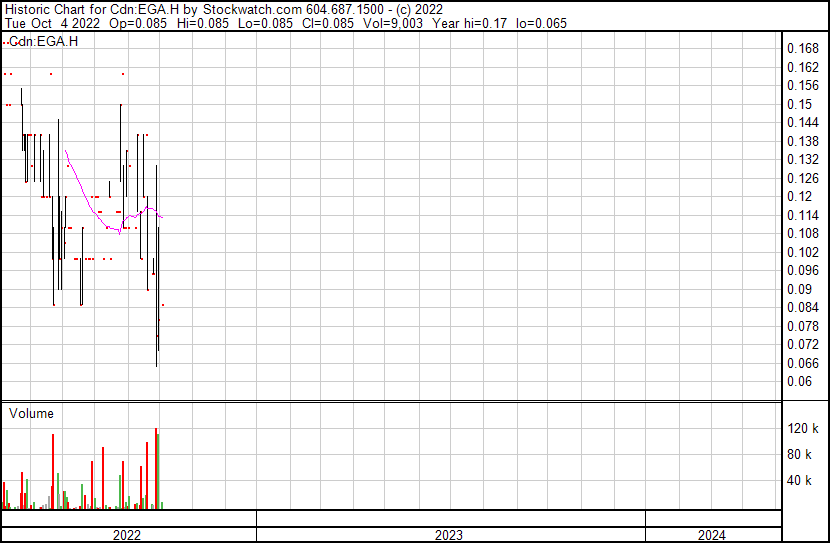Click the 0.168 price axis label
Viewport: 830px width, 543px height.
[803, 49]
